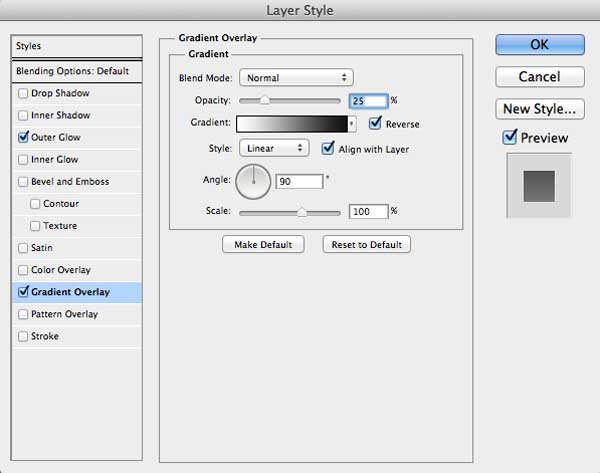
Task: Enable the Stroke checkbox
Action: point(23,336)
